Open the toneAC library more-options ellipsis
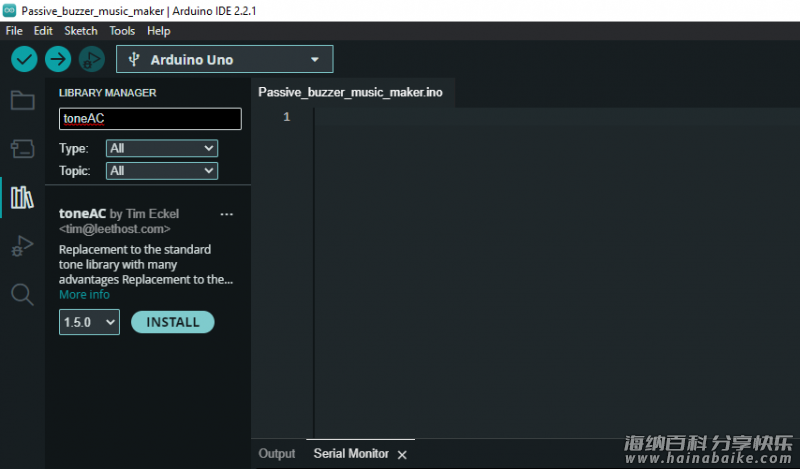Image resolution: width=800 pixels, height=469 pixels. pos(227,214)
